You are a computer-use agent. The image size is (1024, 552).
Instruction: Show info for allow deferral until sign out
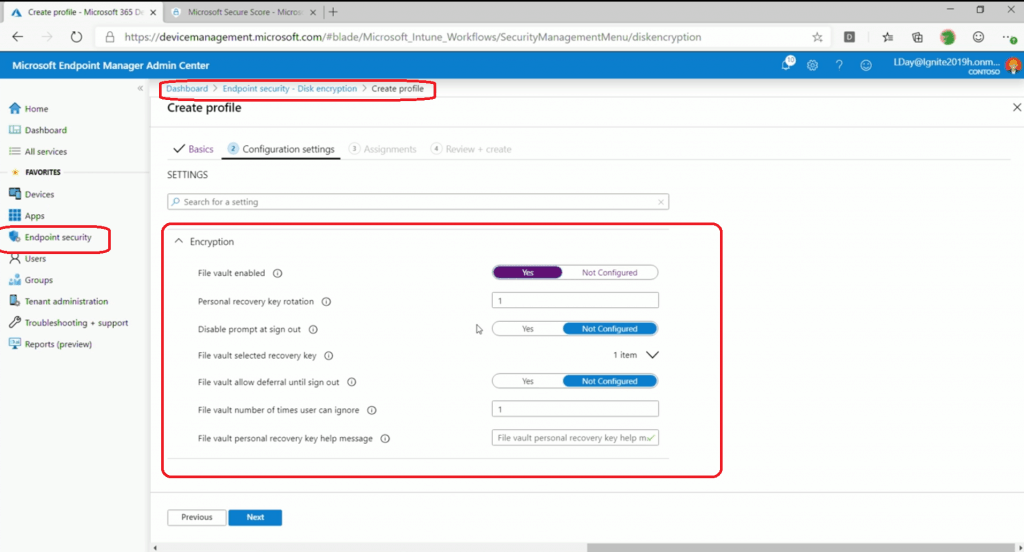tap(352, 382)
